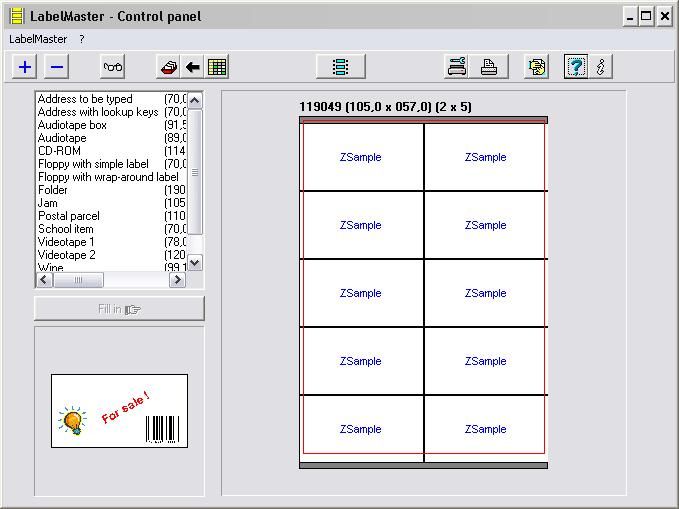Select 'CD-ROM' in the label list
Screen dimensions: 679x509
[60, 151]
